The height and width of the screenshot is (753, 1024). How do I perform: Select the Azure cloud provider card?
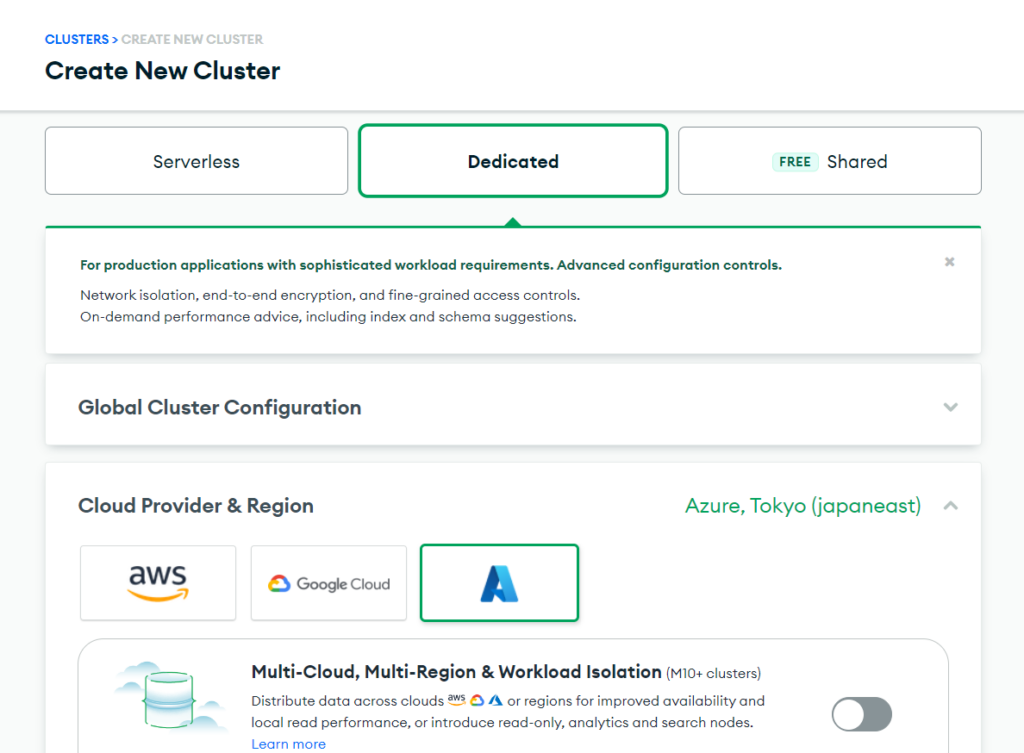pos(500,583)
